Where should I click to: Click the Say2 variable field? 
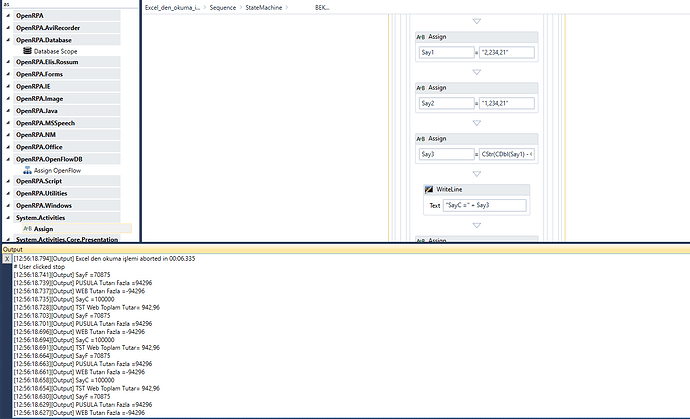(x=446, y=103)
